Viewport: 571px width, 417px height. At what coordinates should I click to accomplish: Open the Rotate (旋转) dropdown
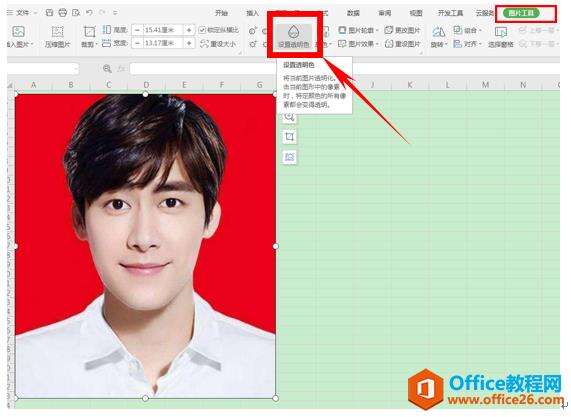click(438, 37)
